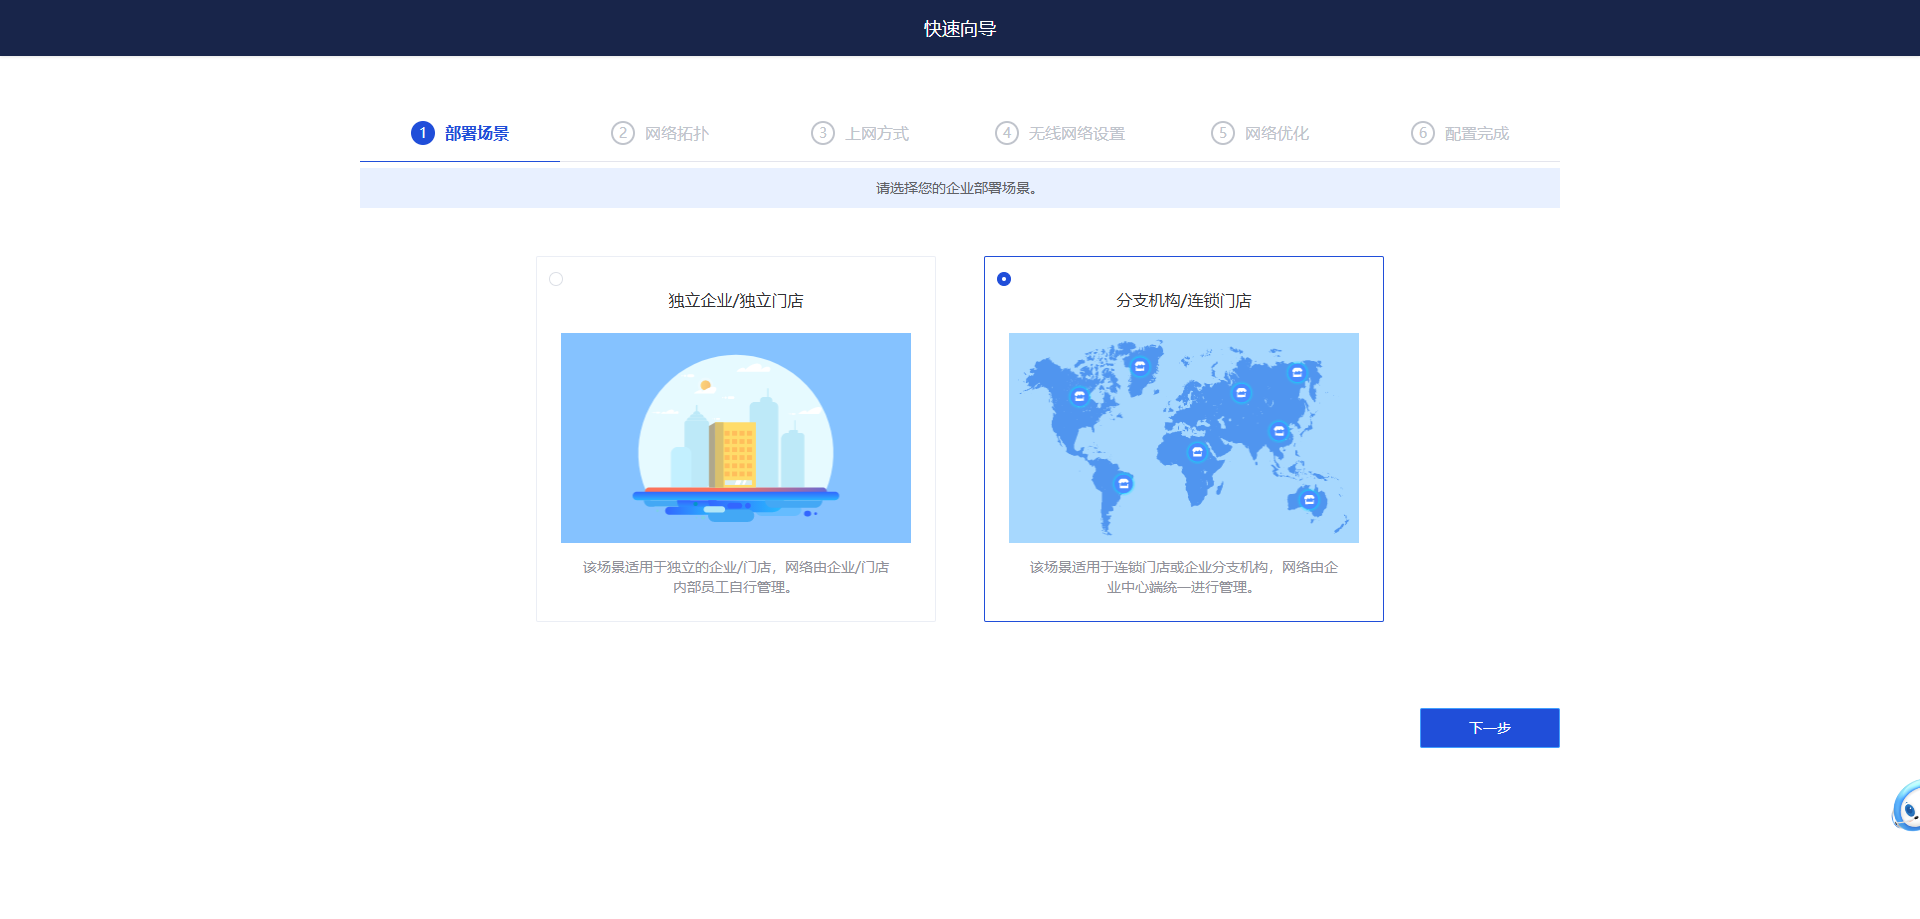Image resolution: width=1920 pixels, height=919 pixels.
Task: Switch to the 网络拓扑 step label
Action: click(x=676, y=134)
